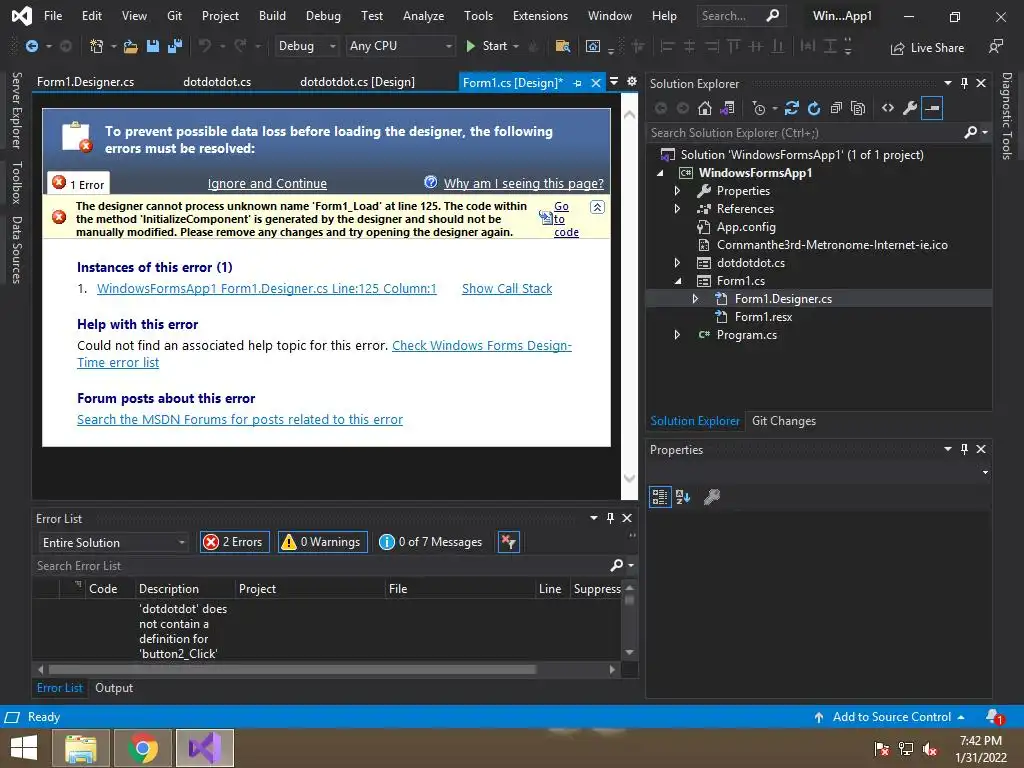Click Search Solution Explorer input field
Image resolution: width=1024 pixels, height=768 pixels.
coord(805,133)
